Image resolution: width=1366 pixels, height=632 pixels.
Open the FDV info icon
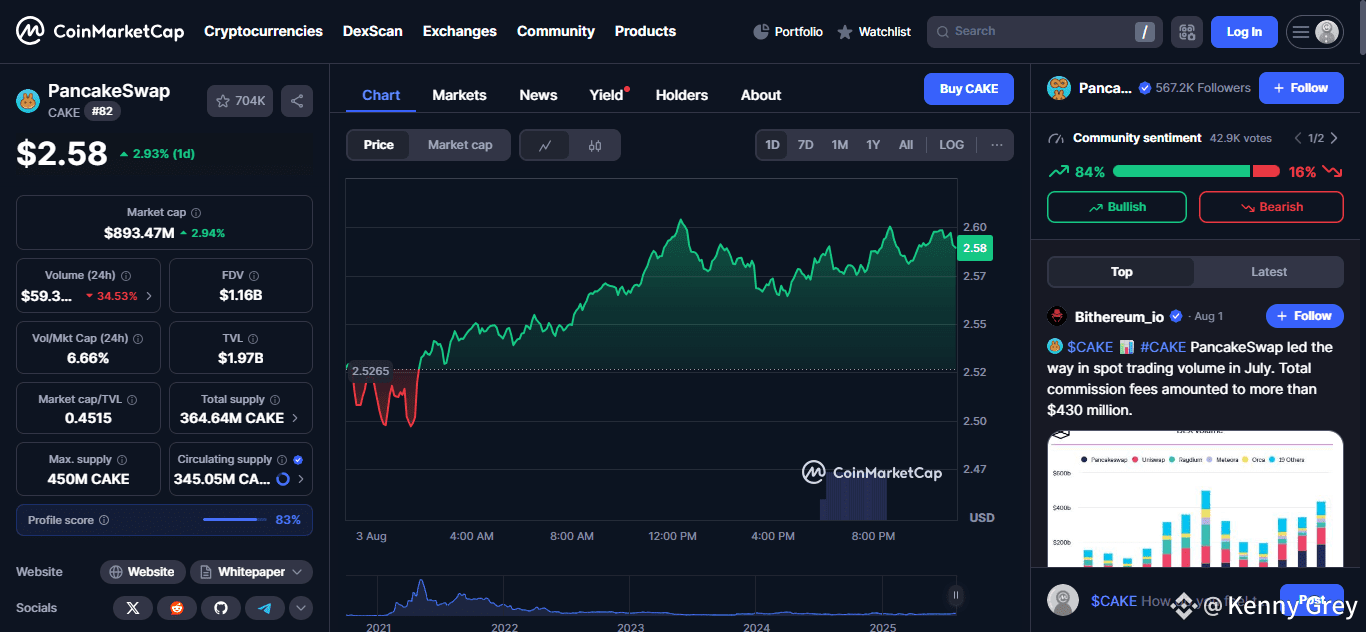click(254, 275)
